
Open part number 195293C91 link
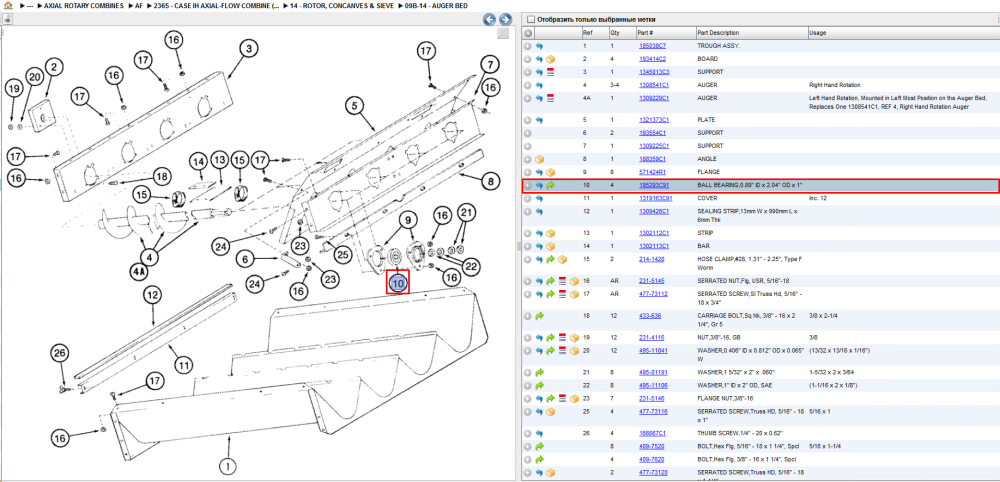(x=654, y=186)
